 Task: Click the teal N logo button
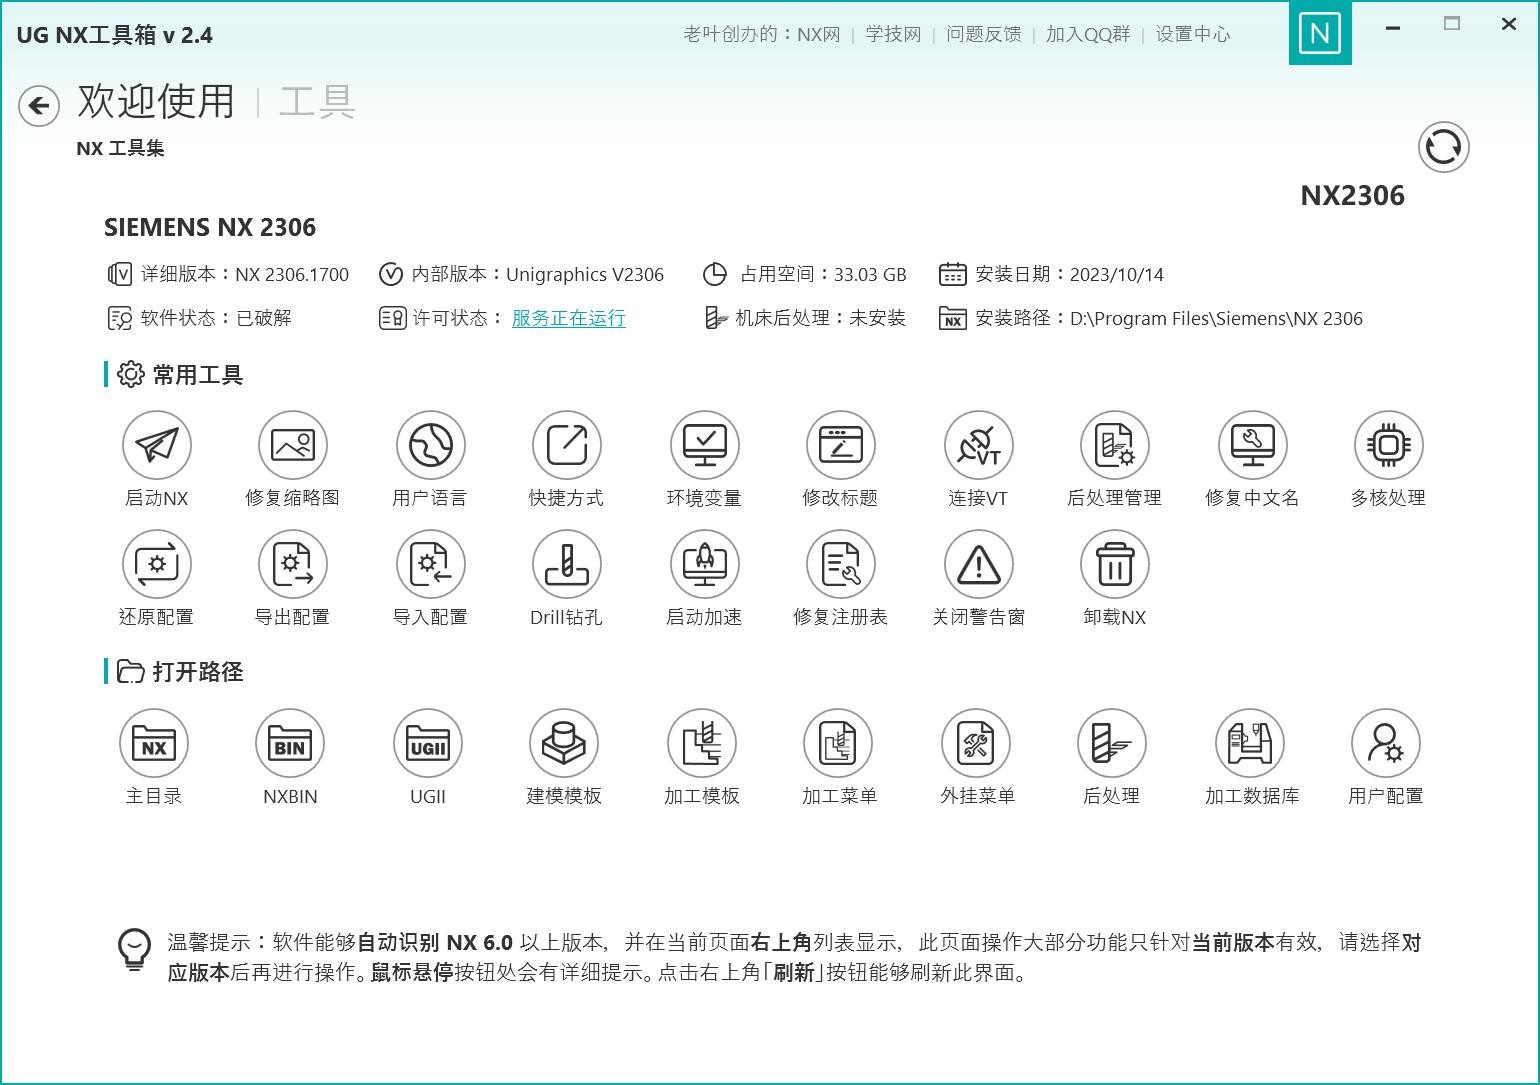(x=1320, y=34)
